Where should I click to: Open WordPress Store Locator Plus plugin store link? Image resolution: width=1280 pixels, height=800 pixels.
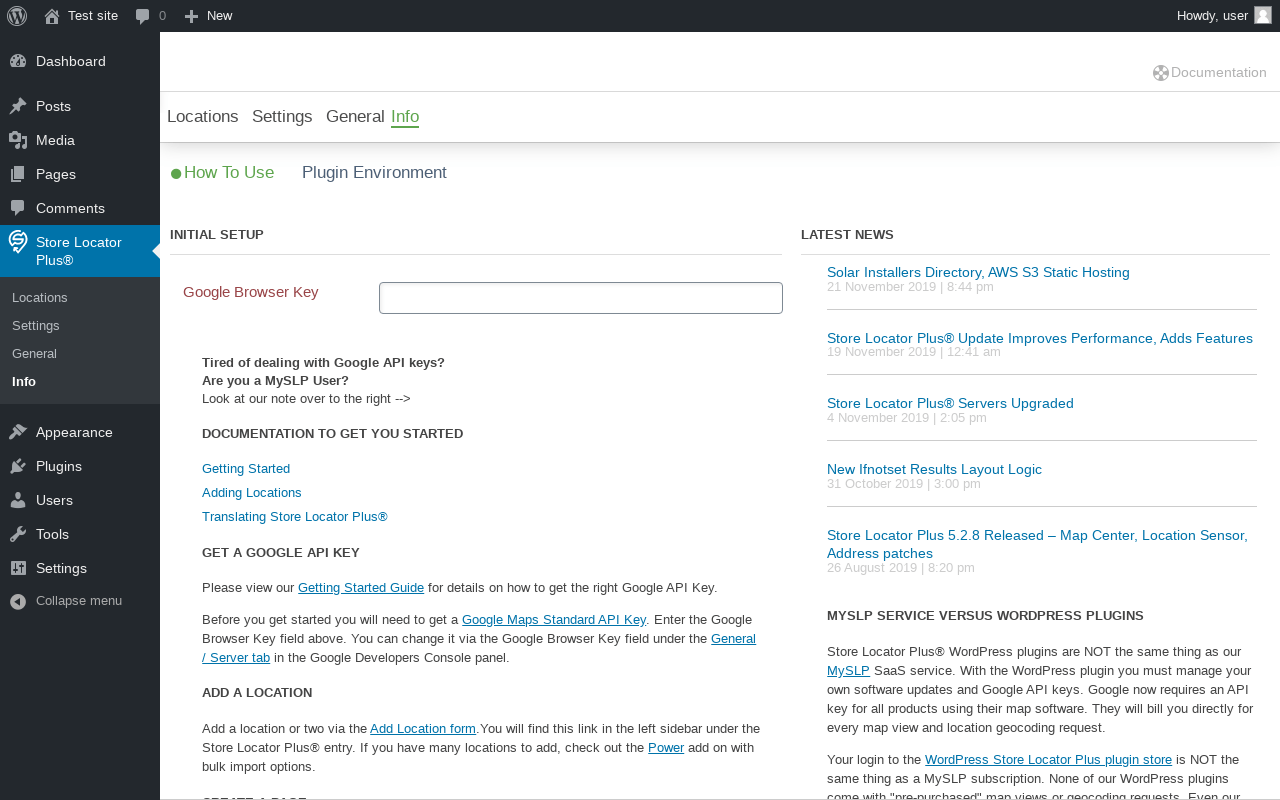(1048, 760)
